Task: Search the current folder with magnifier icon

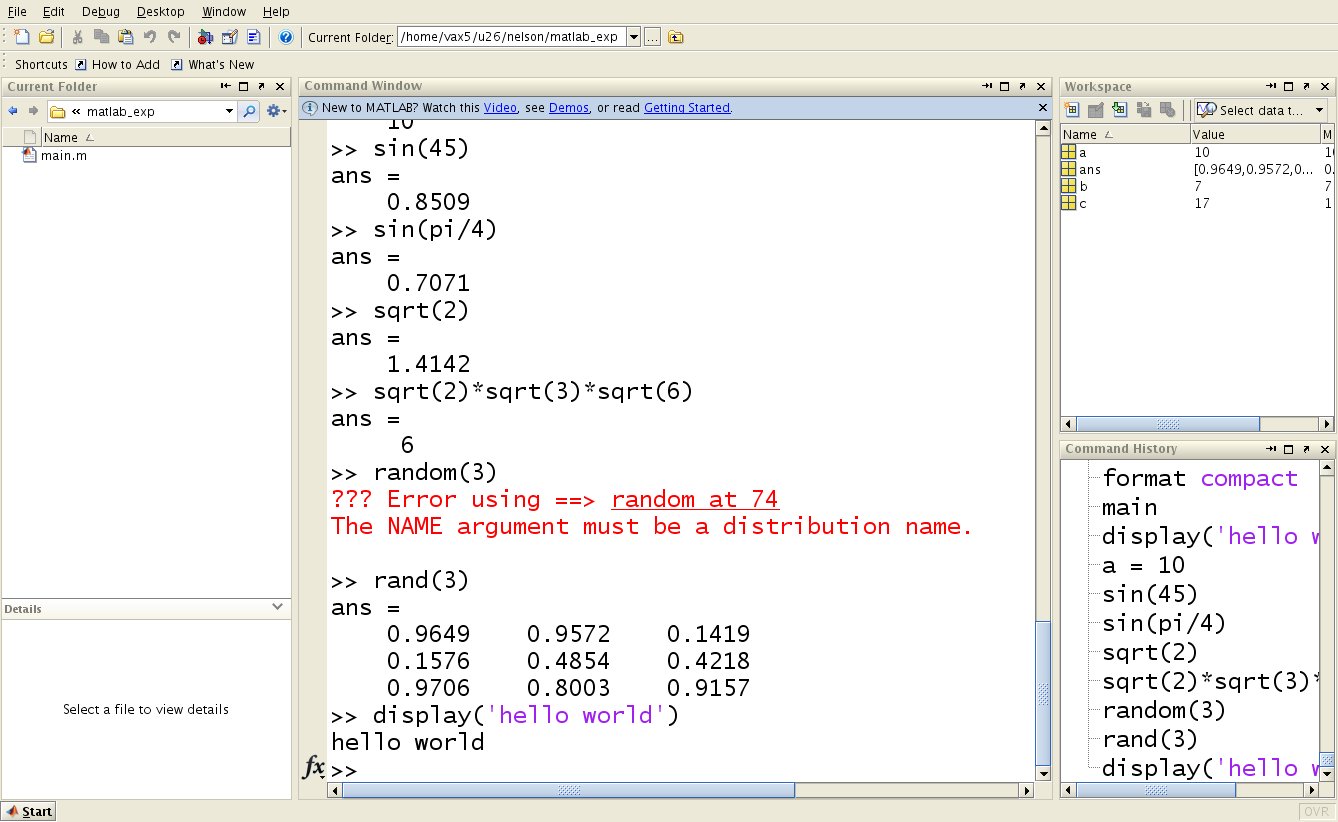Action: point(249,111)
